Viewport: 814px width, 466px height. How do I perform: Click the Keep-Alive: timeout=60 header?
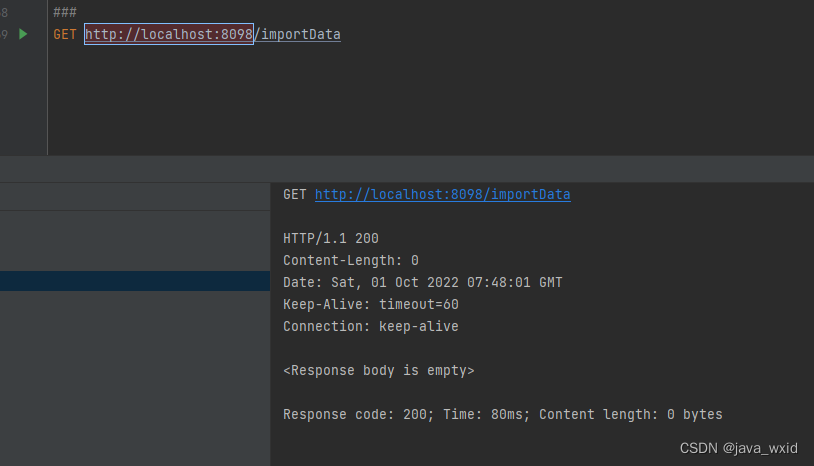coord(371,304)
